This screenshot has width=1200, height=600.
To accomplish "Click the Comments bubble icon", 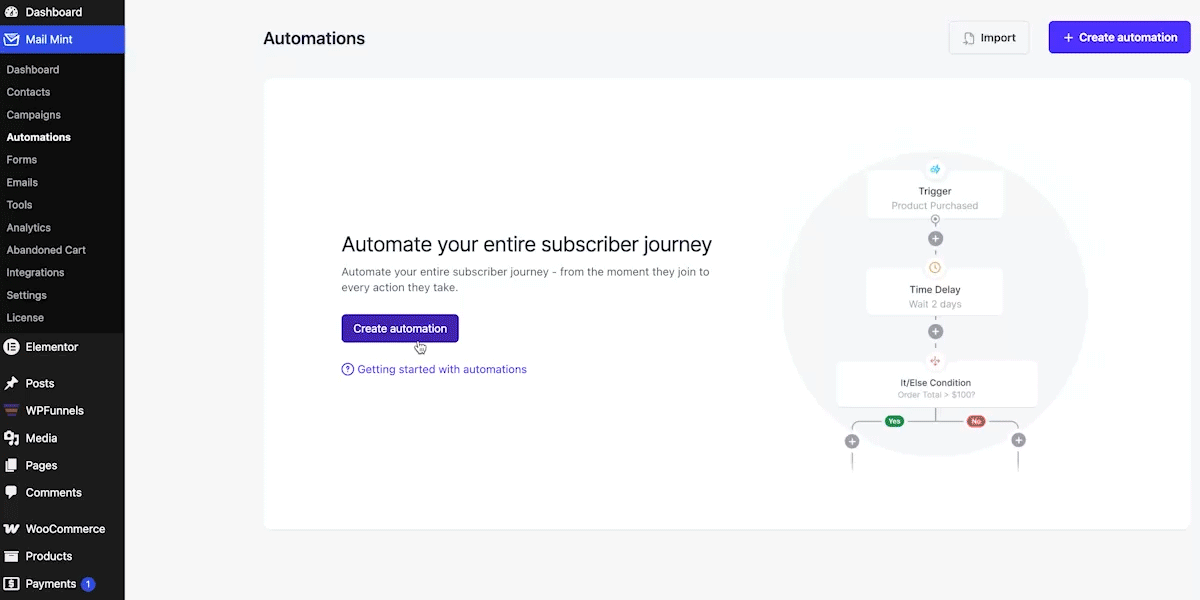I will coord(11,492).
